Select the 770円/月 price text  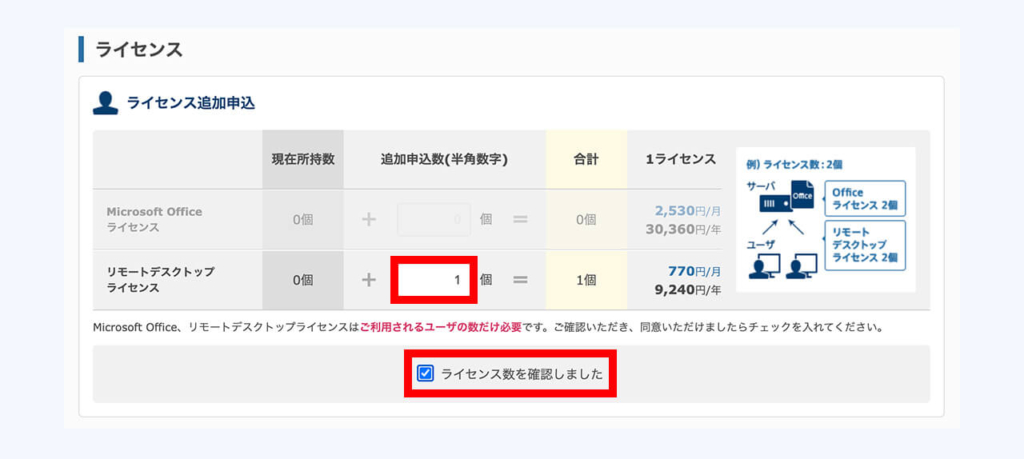point(694,271)
